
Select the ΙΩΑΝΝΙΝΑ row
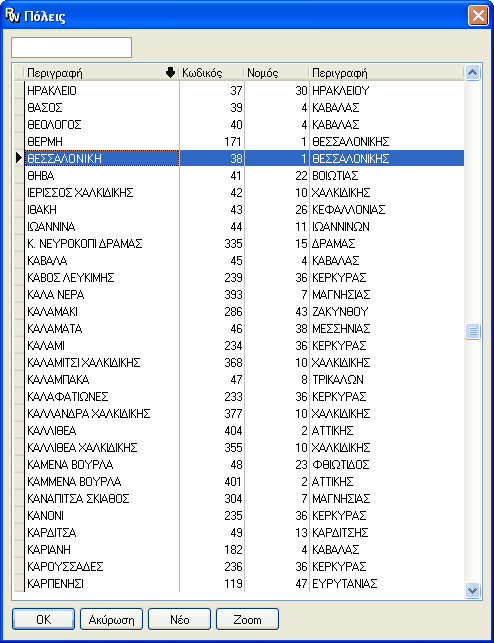(244, 226)
